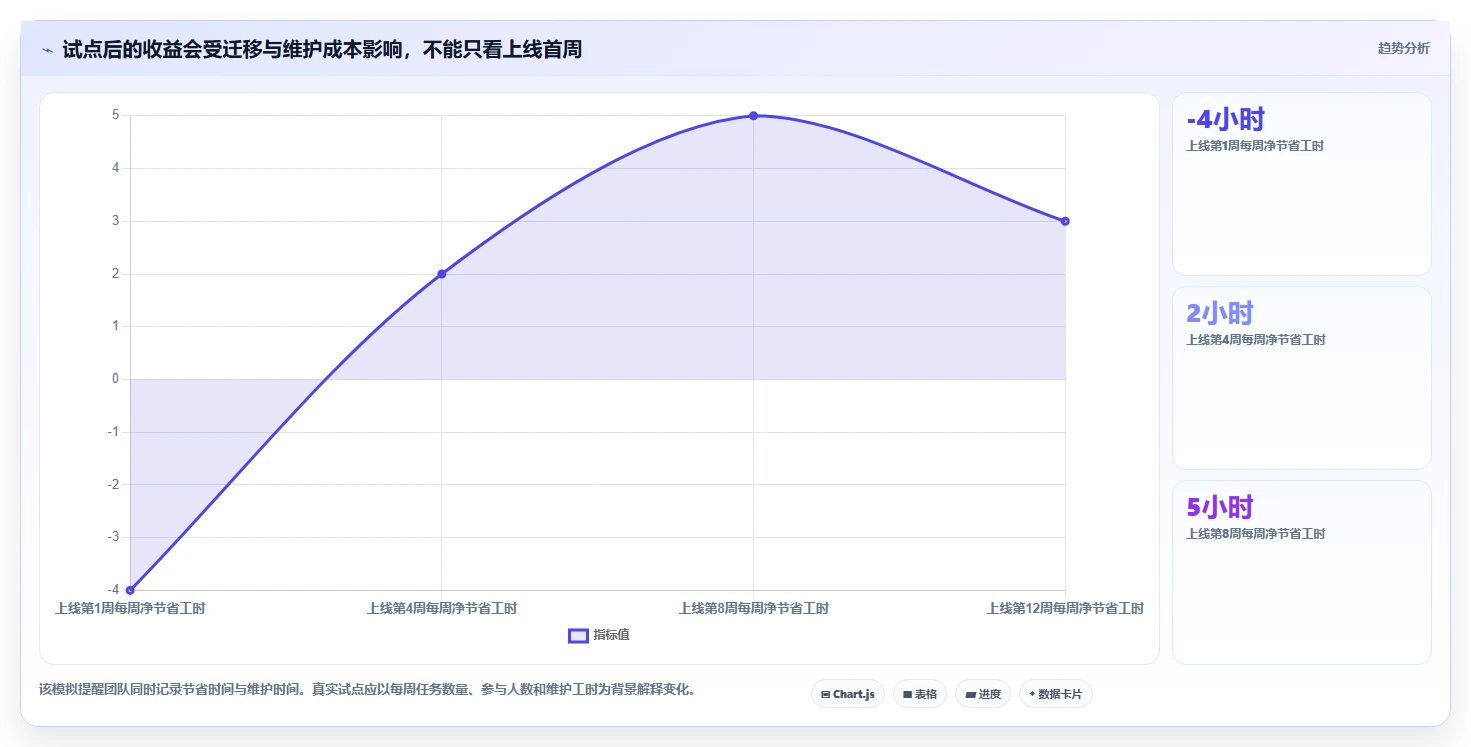The width and height of the screenshot is (1471, 747).
Task: Click the y-axis label -4
Action: pos(113,590)
